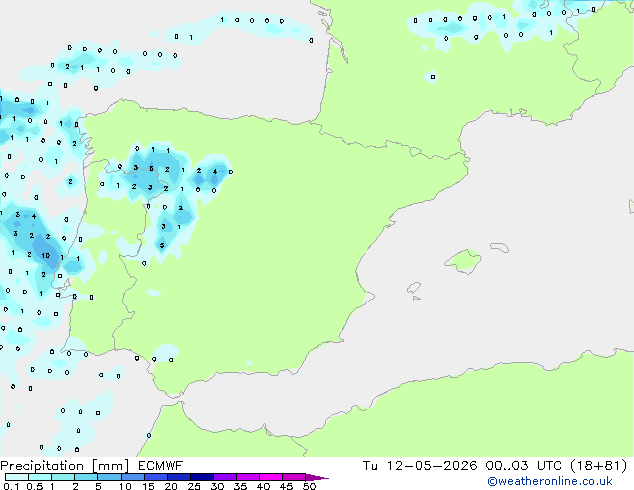Click the purple above-50 legend arrow tip
The height and width of the screenshot is (490, 634).
[317, 477]
